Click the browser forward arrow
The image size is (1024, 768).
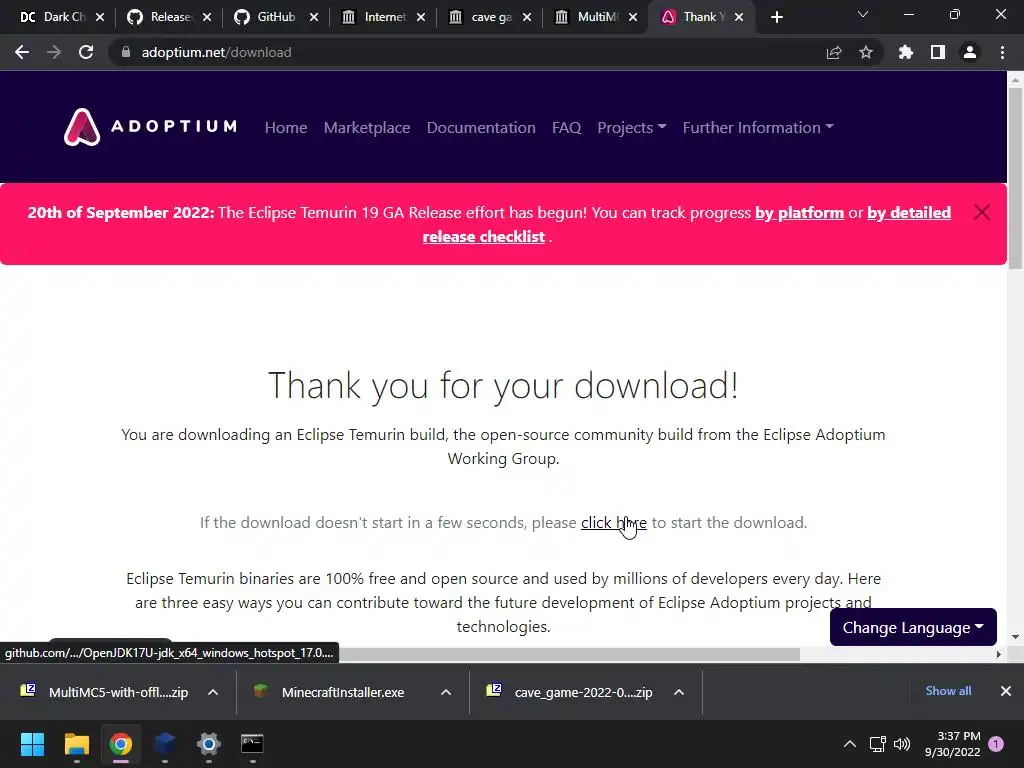[x=54, y=52]
